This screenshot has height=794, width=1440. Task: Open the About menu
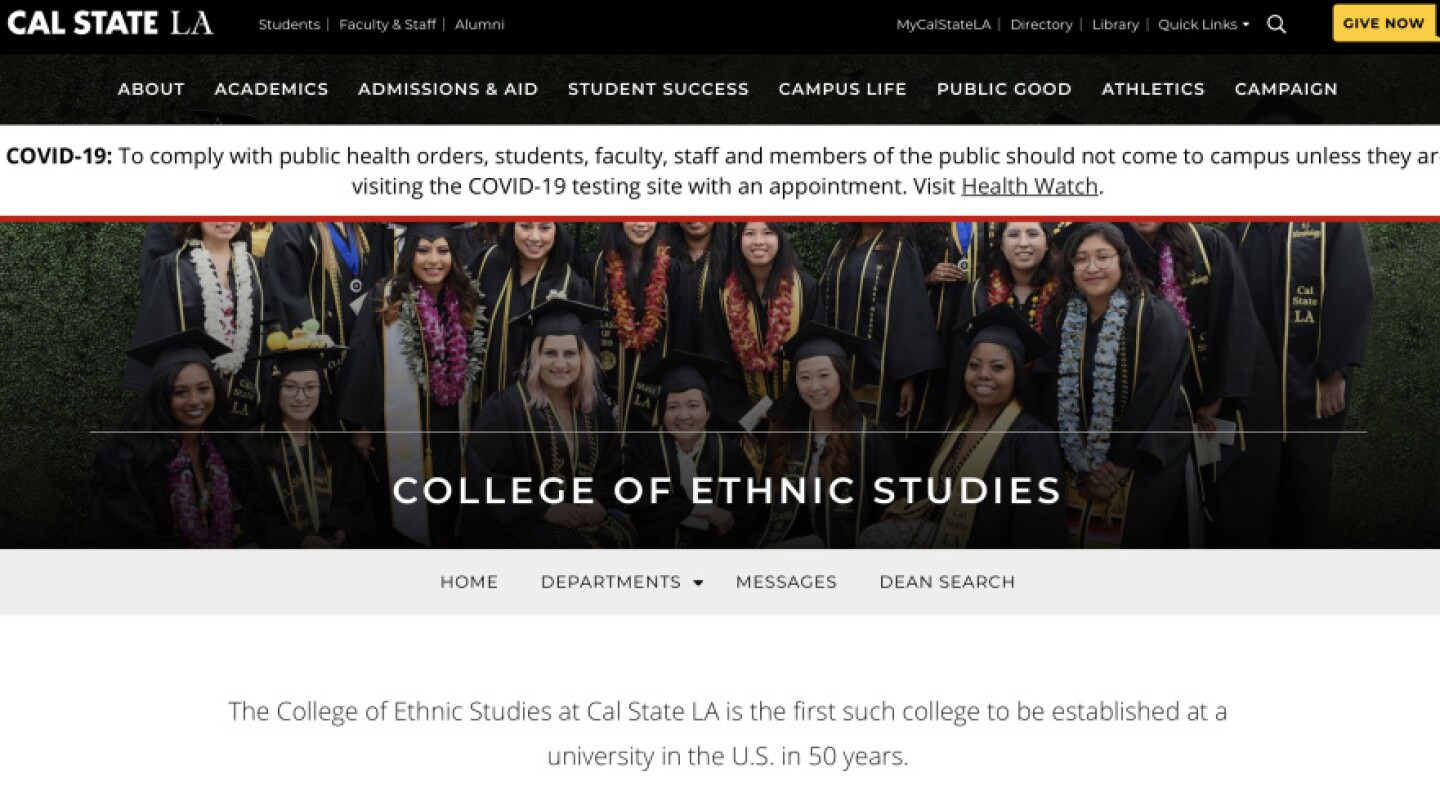151,89
